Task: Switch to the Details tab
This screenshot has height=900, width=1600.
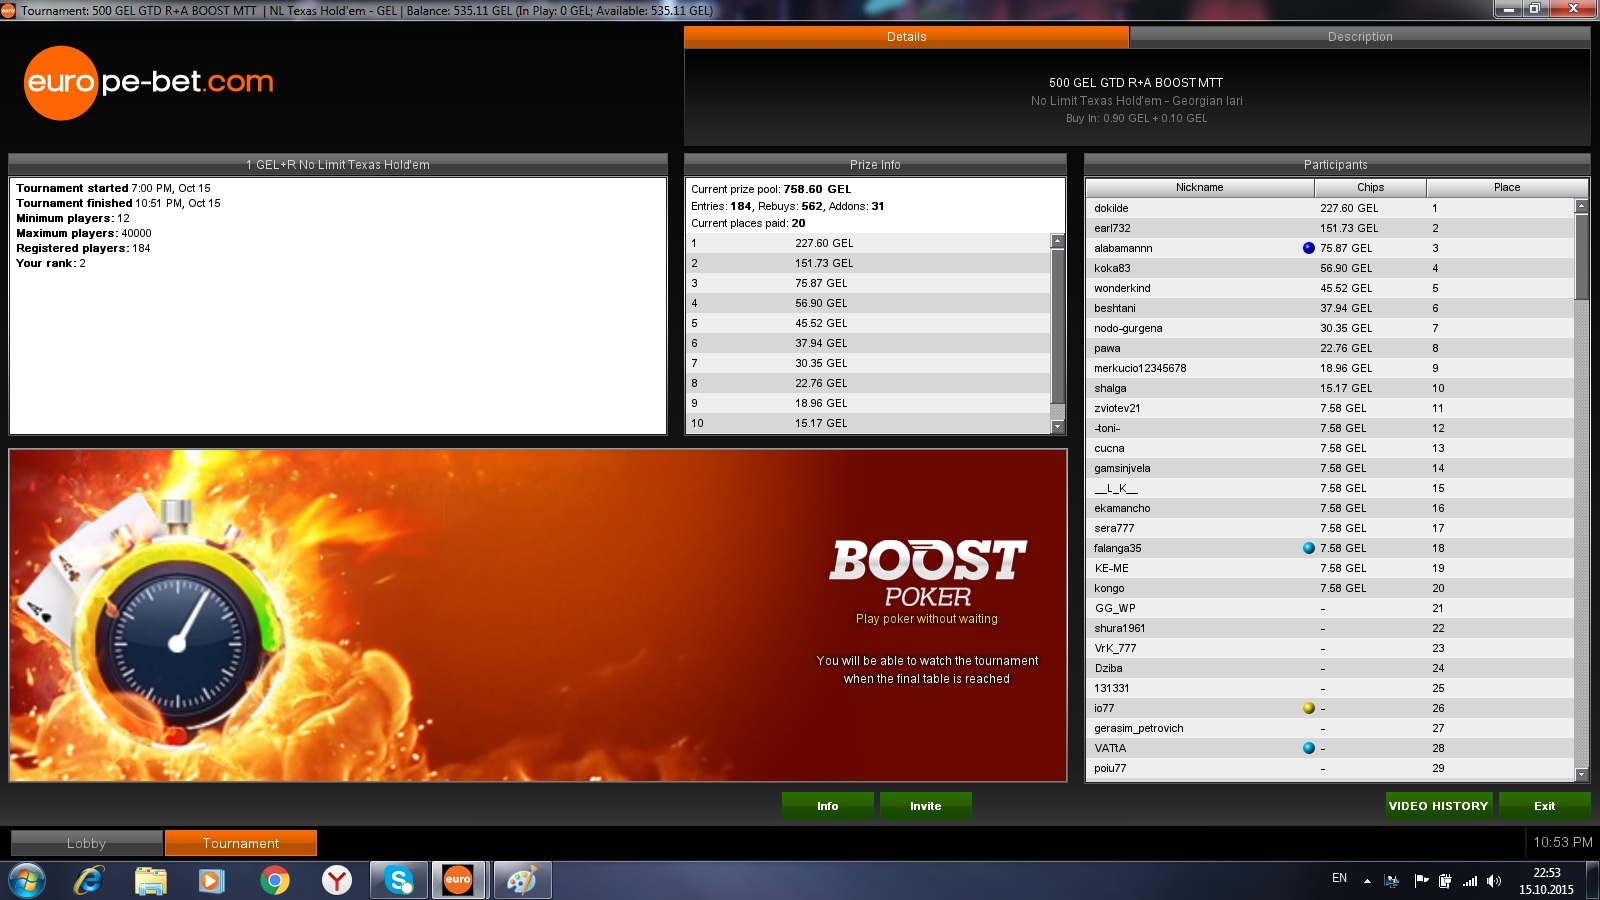Action: pos(906,37)
